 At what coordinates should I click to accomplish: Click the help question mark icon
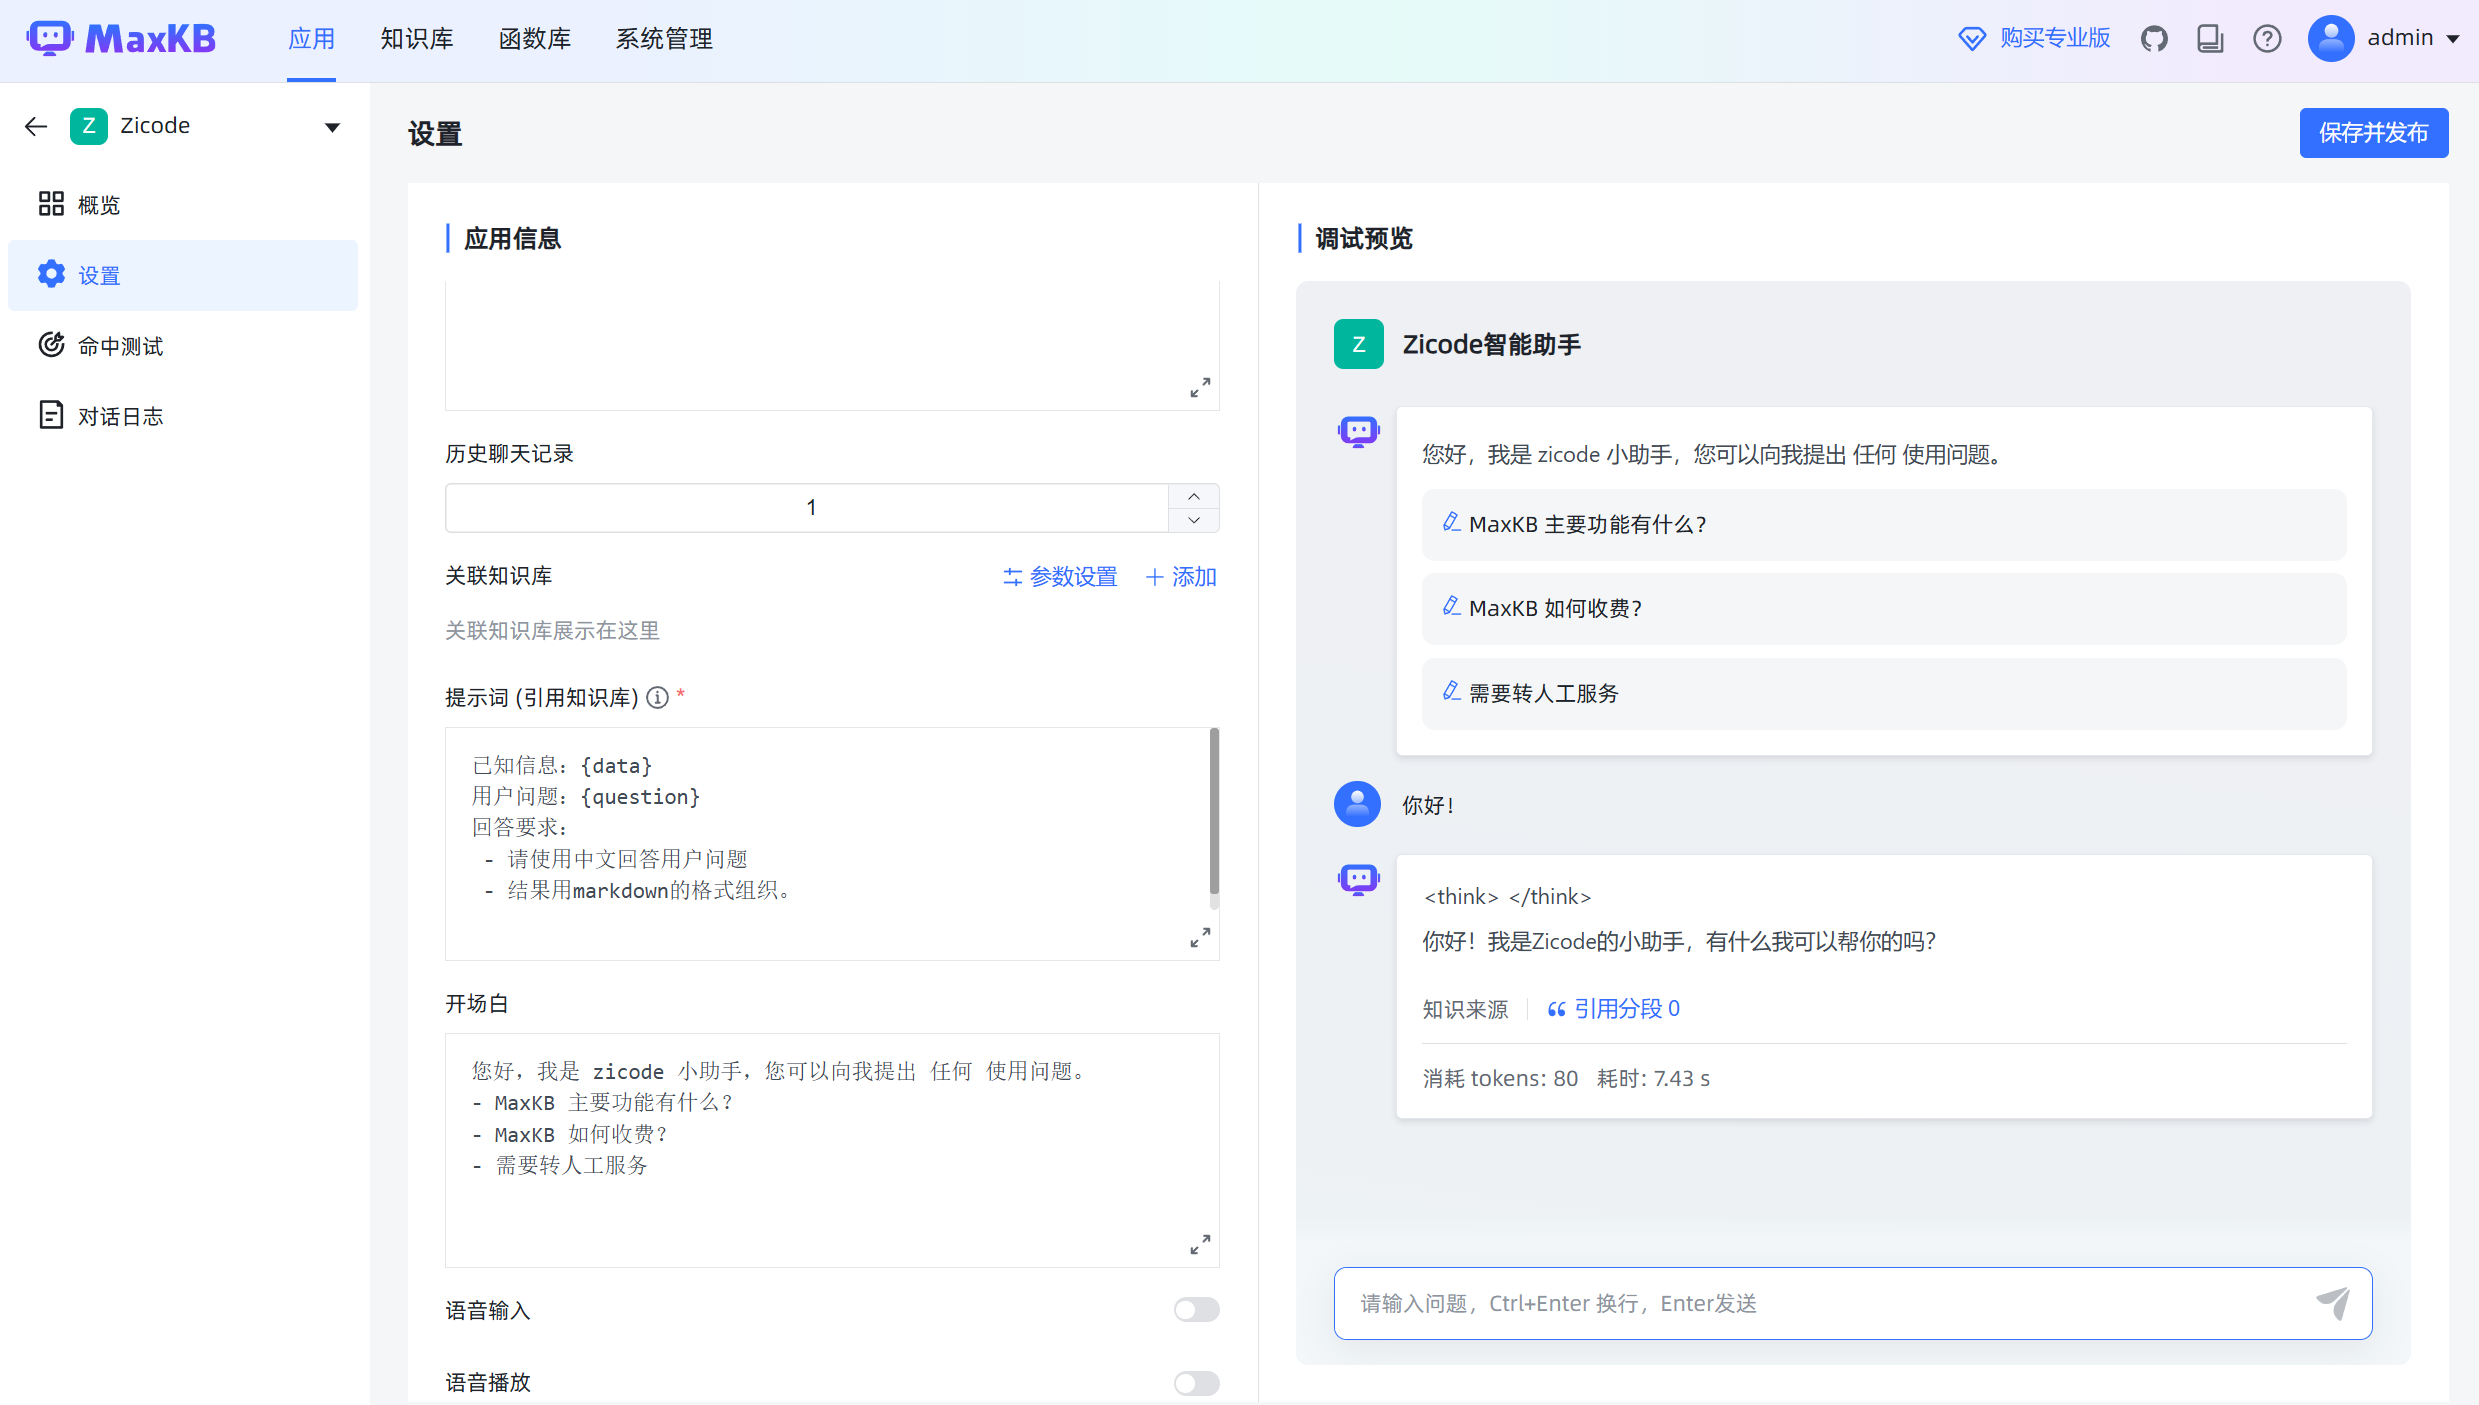coord(2267,39)
